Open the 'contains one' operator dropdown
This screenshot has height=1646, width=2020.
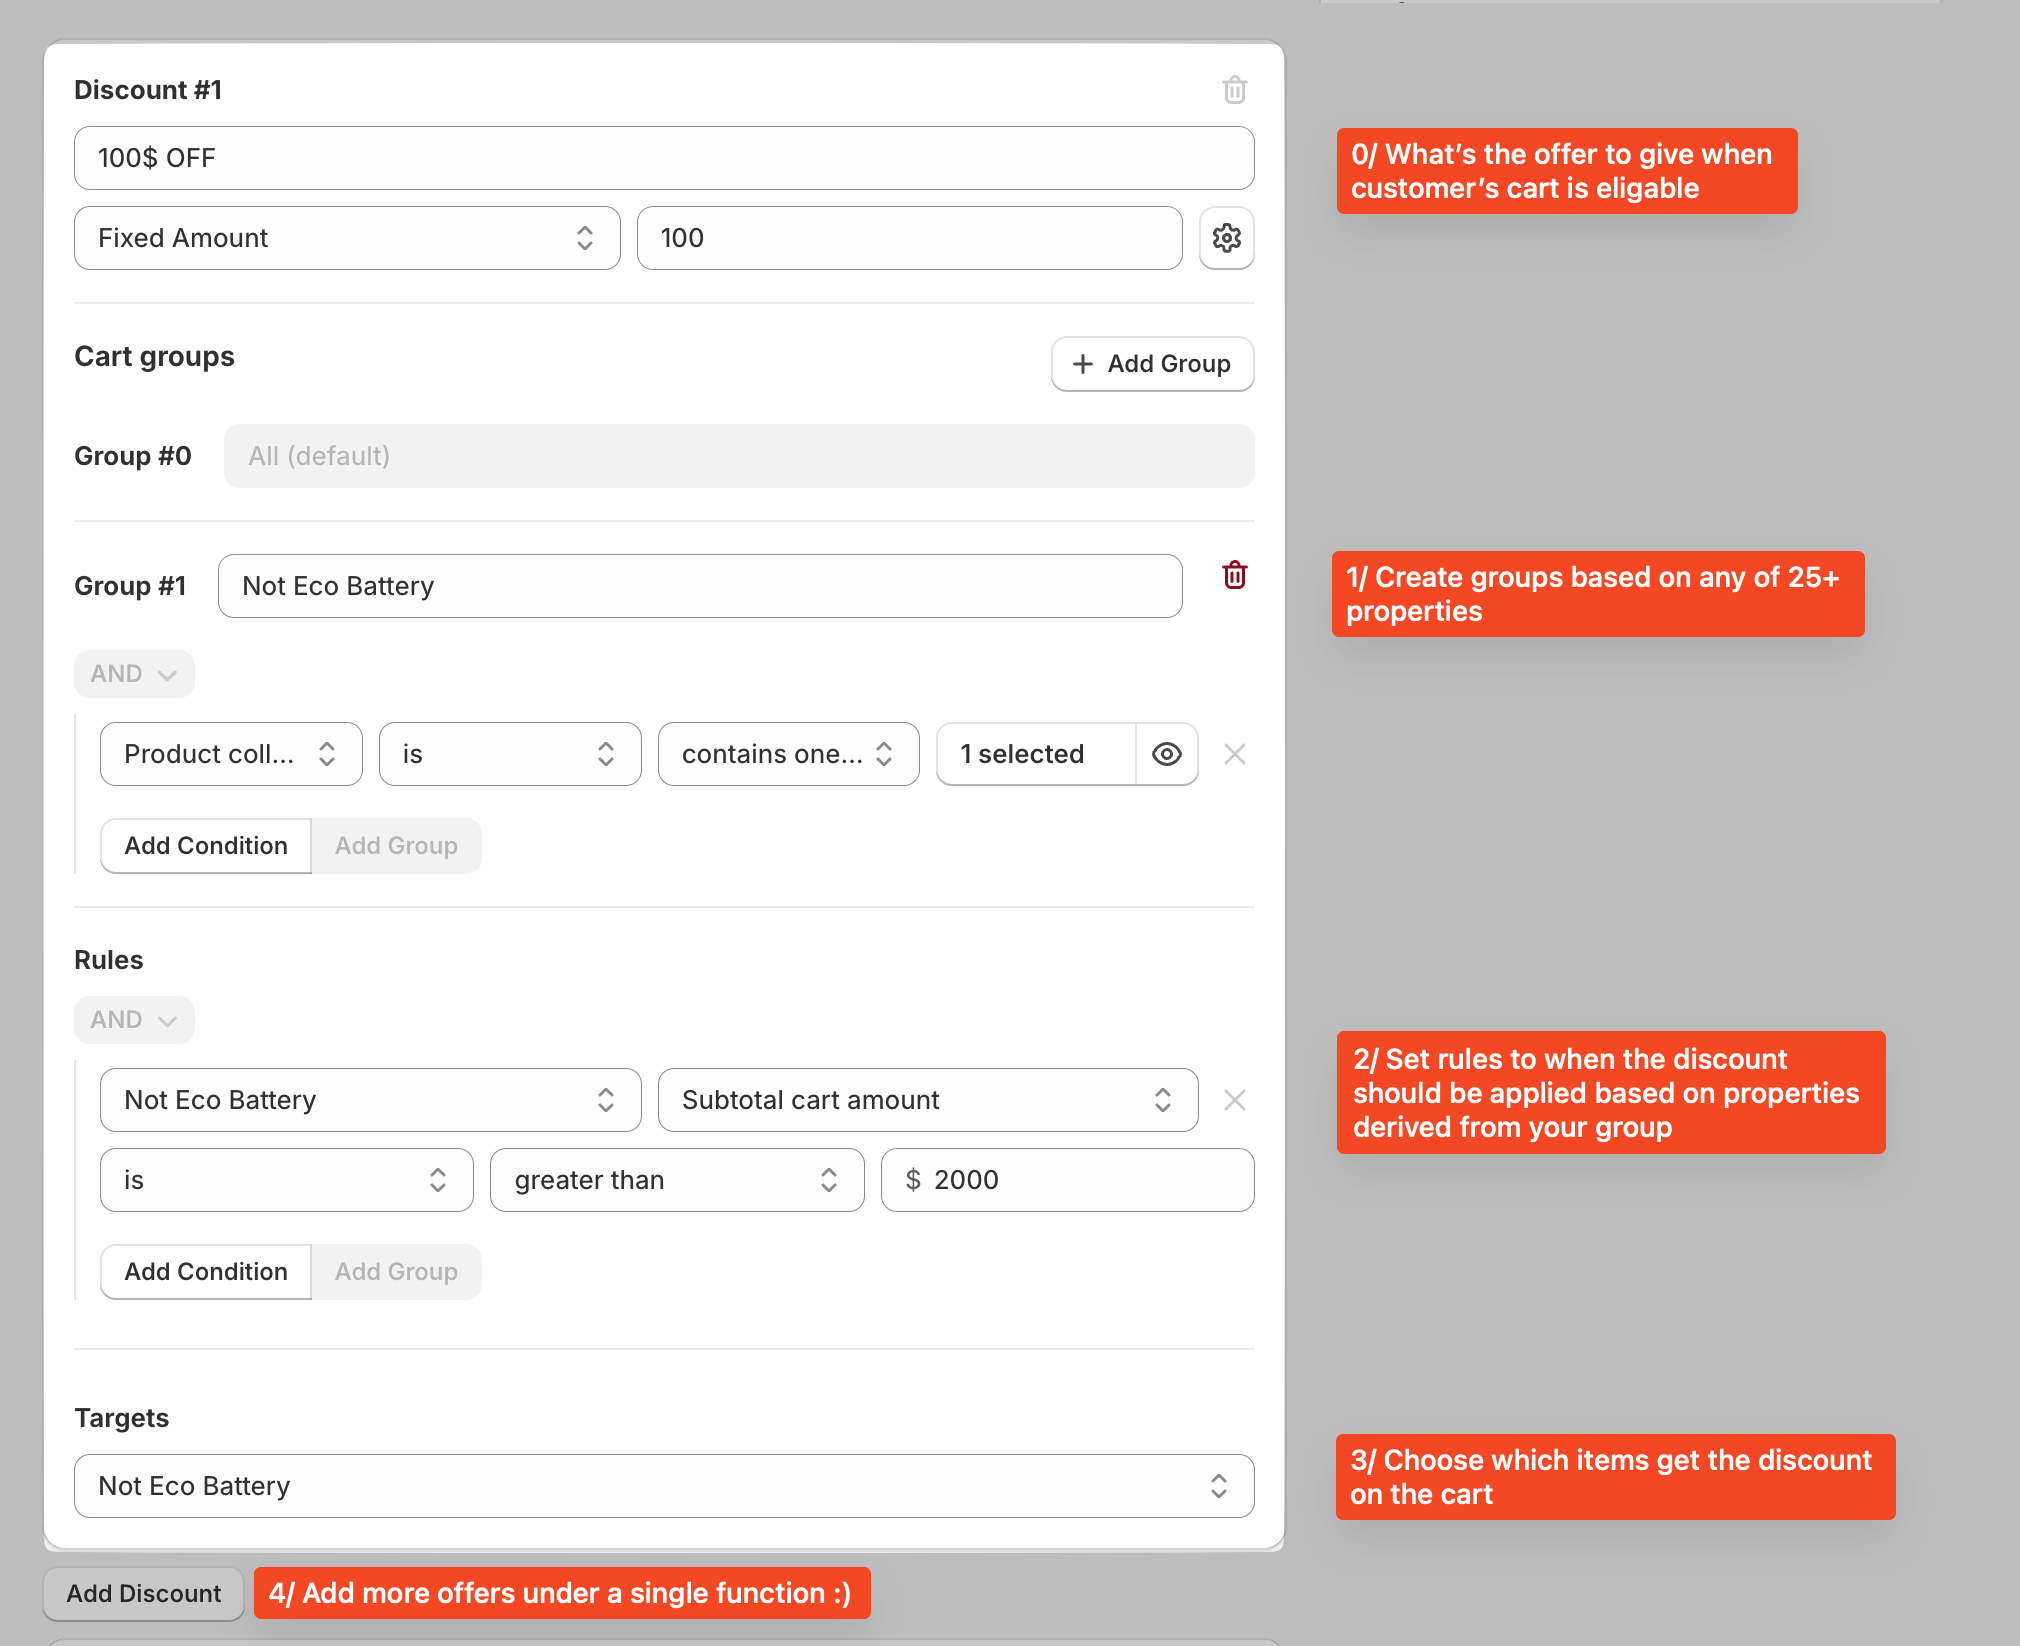click(787, 754)
